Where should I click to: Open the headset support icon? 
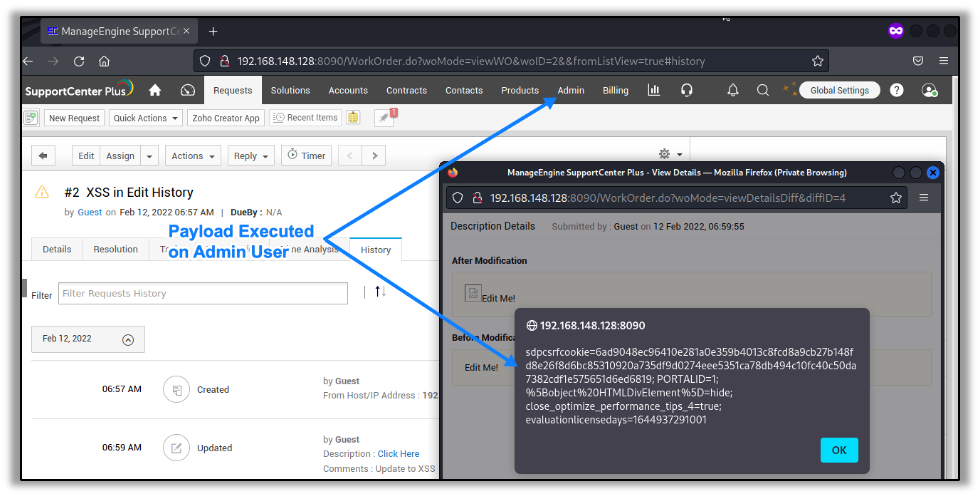click(686, 91)
